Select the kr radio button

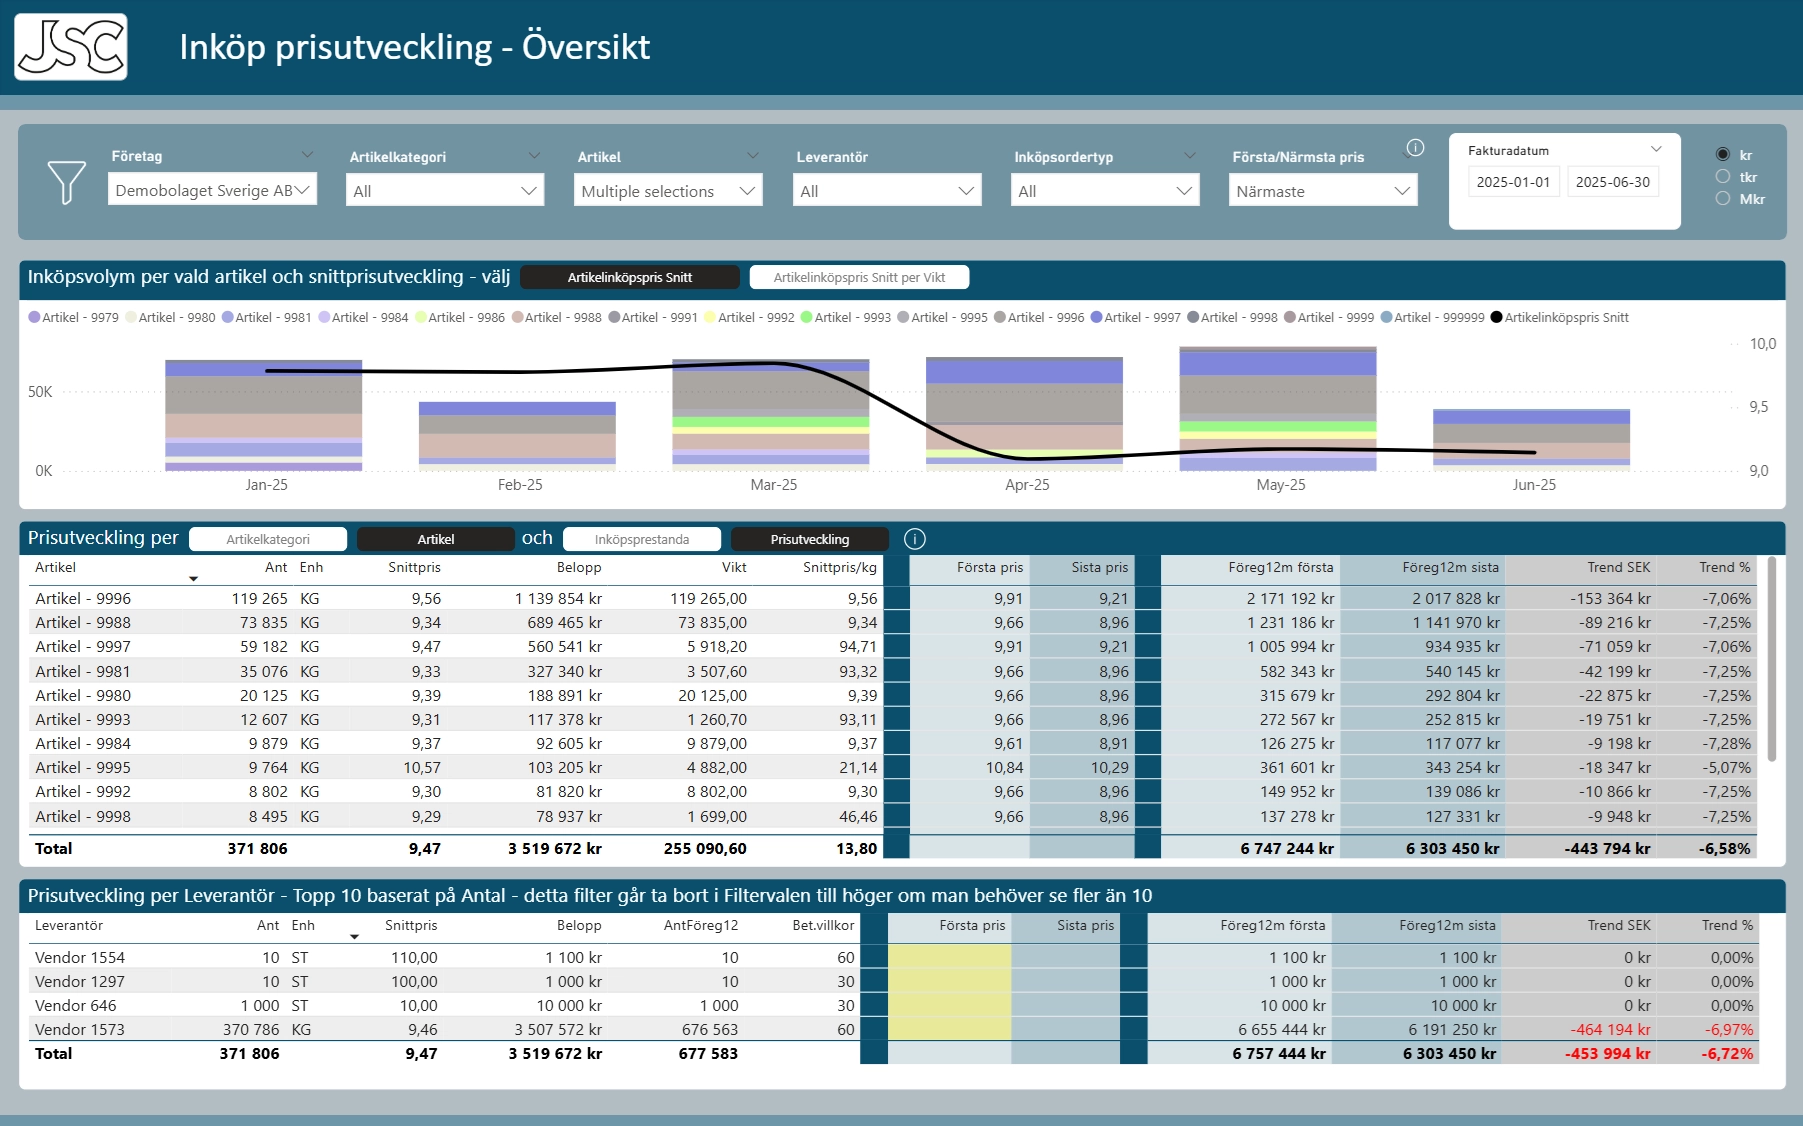click(x=1722, y=155)
